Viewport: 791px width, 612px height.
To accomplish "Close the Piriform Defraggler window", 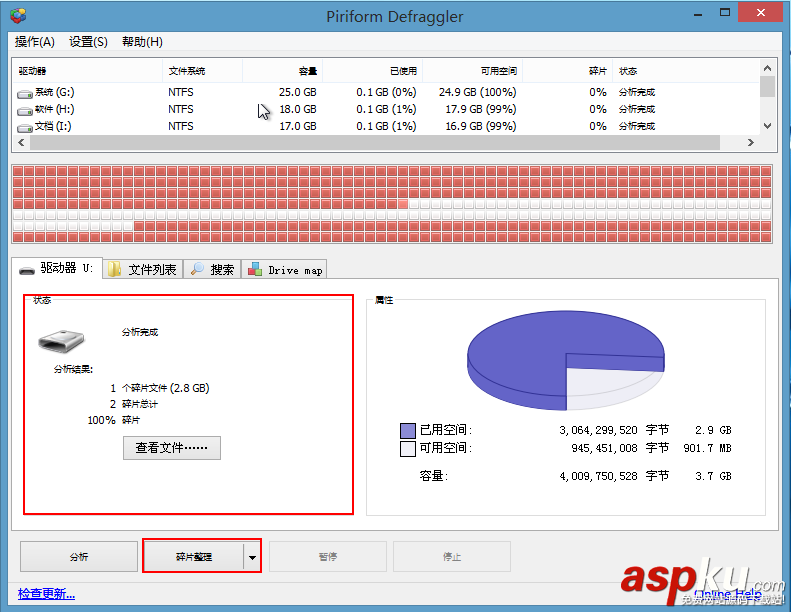I will coord(761,13).
